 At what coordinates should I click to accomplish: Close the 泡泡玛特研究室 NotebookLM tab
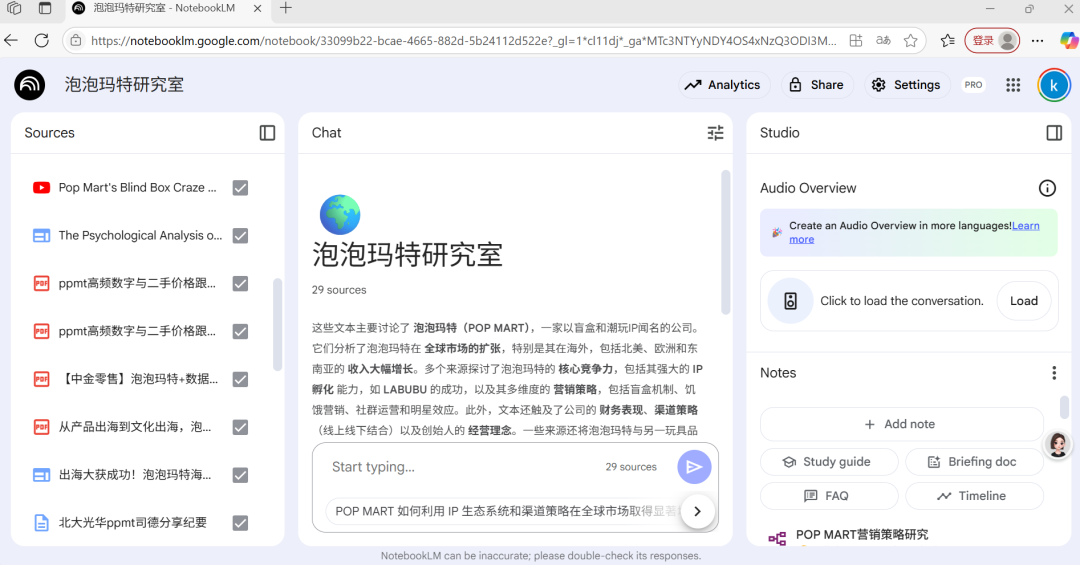[x=257, y=8]
